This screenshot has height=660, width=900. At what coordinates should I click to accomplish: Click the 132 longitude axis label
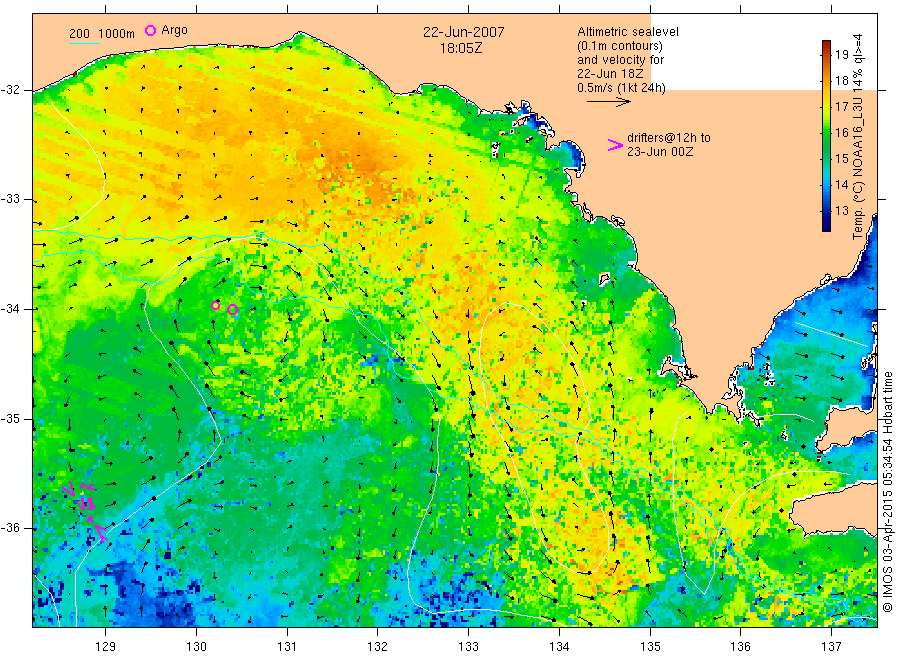(378, 647)
